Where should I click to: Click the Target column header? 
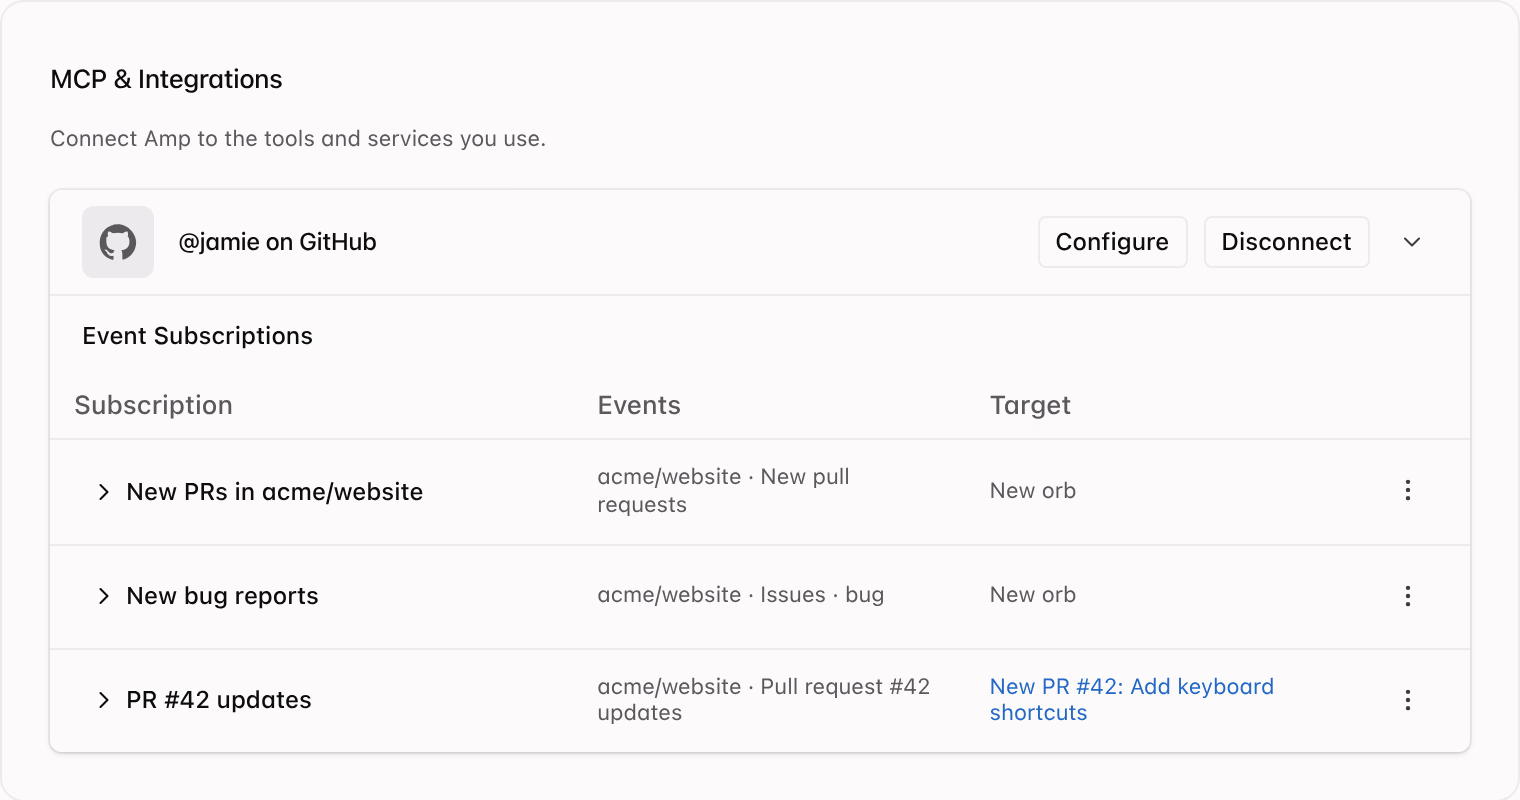[1030, 405]
